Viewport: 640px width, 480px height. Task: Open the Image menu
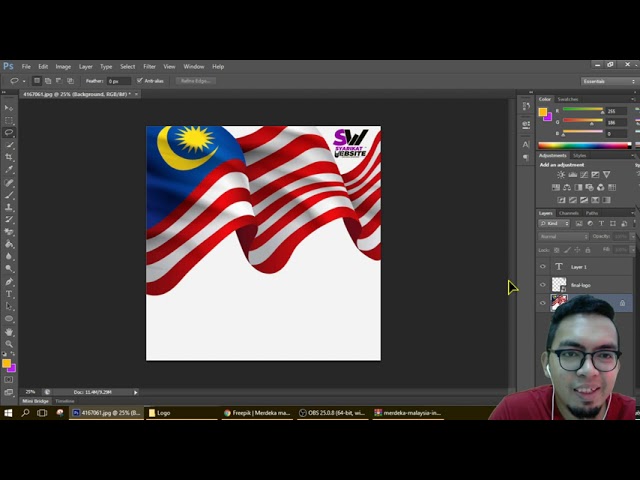coord(63,67)
